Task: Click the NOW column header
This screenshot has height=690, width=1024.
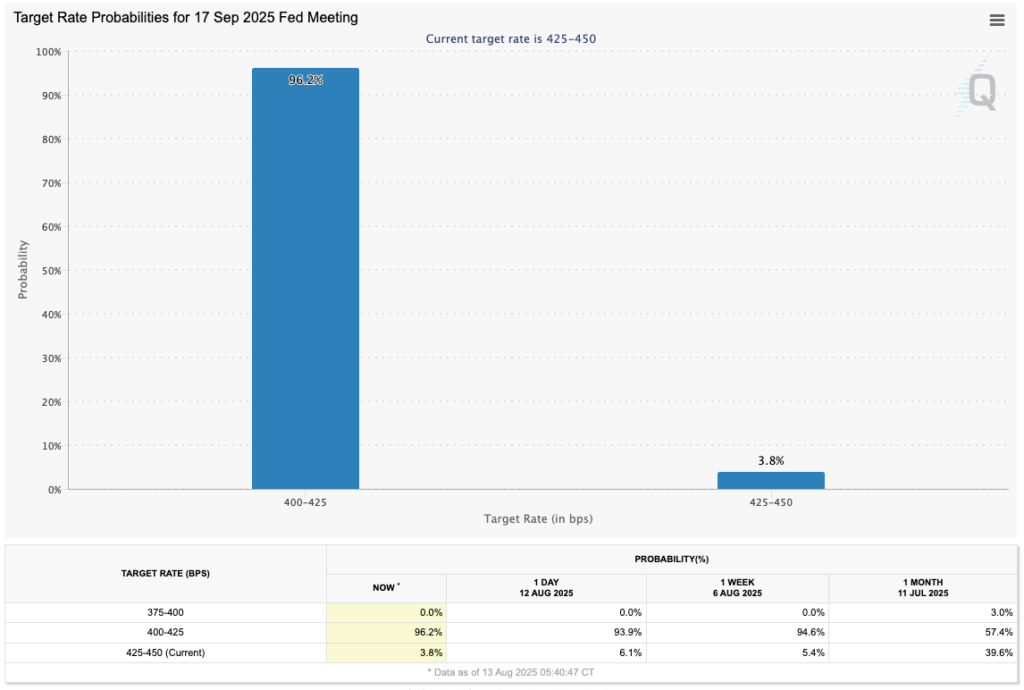Action: (x=385, y=588)
